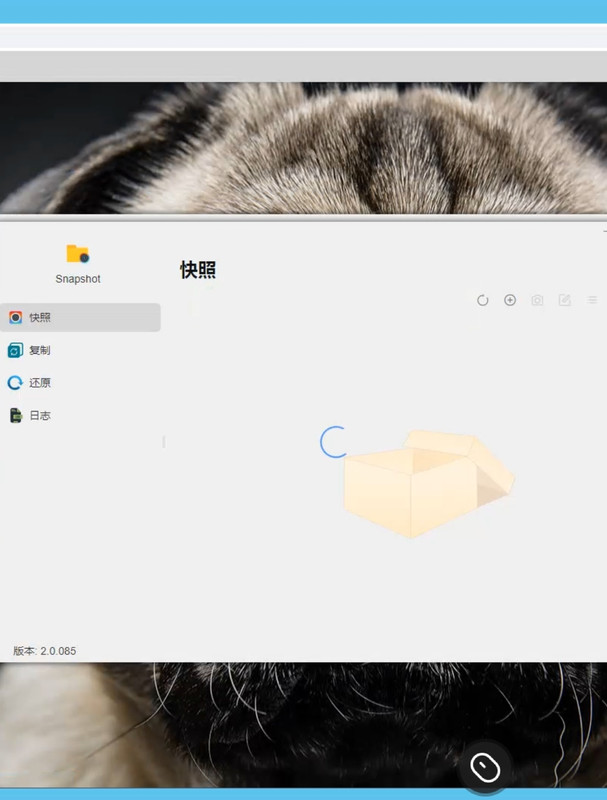Click the 还原 circular arrow icon
Screen dimensions: 607x800
(x=15, y=383)
